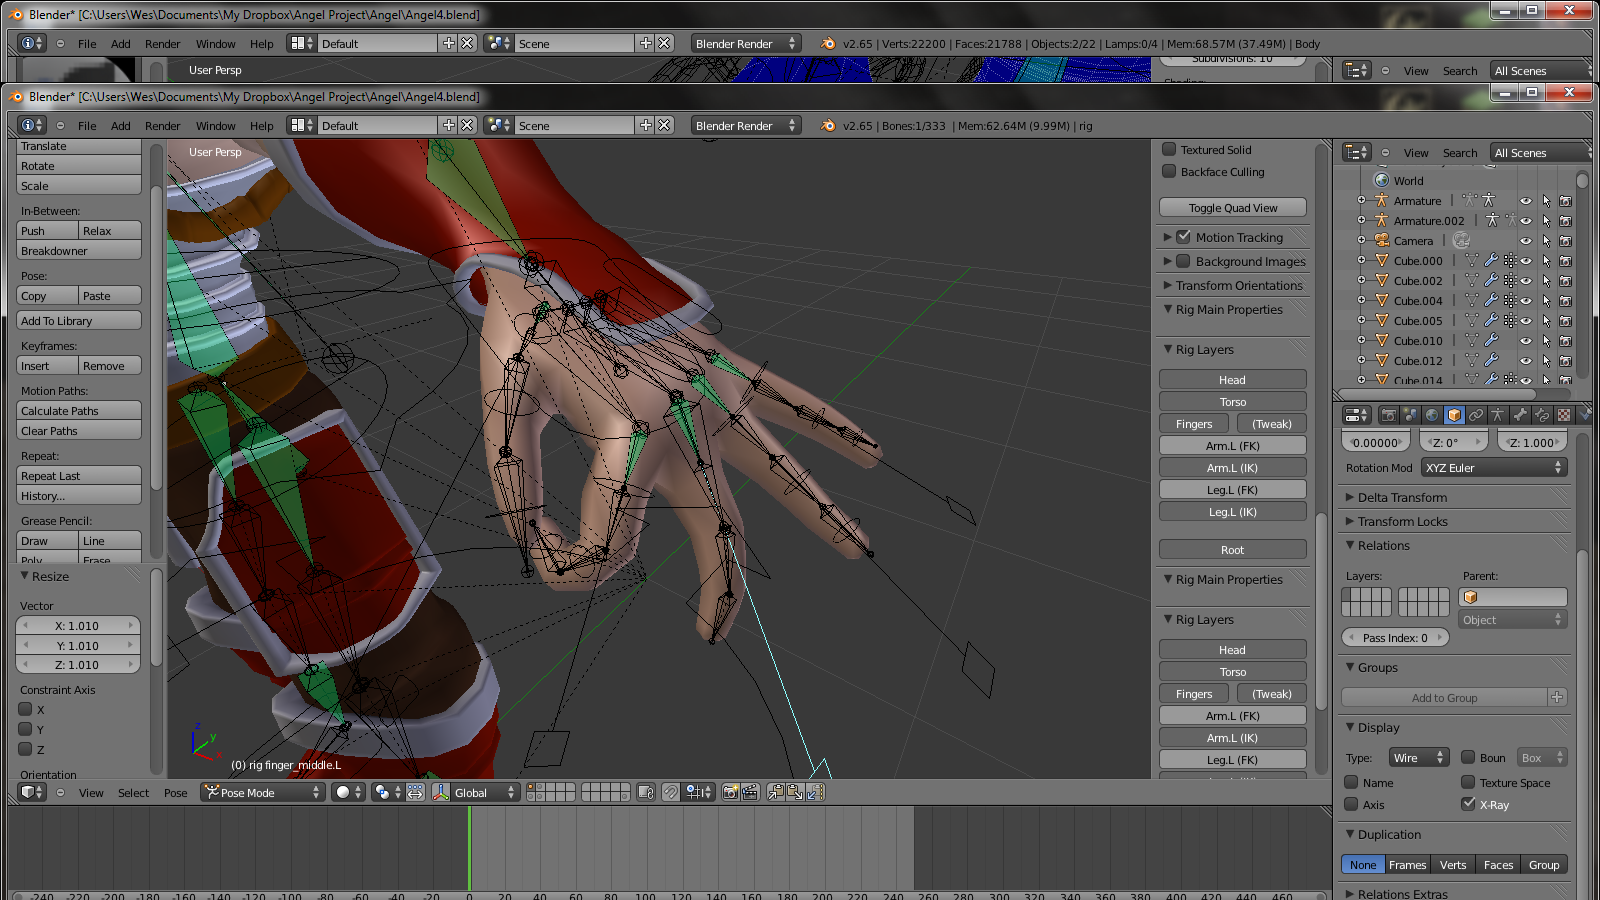Viewport: 1600px width, 900px height.
Task: Click the copy pose icon in 3D header
Action: tap(776, 792)
